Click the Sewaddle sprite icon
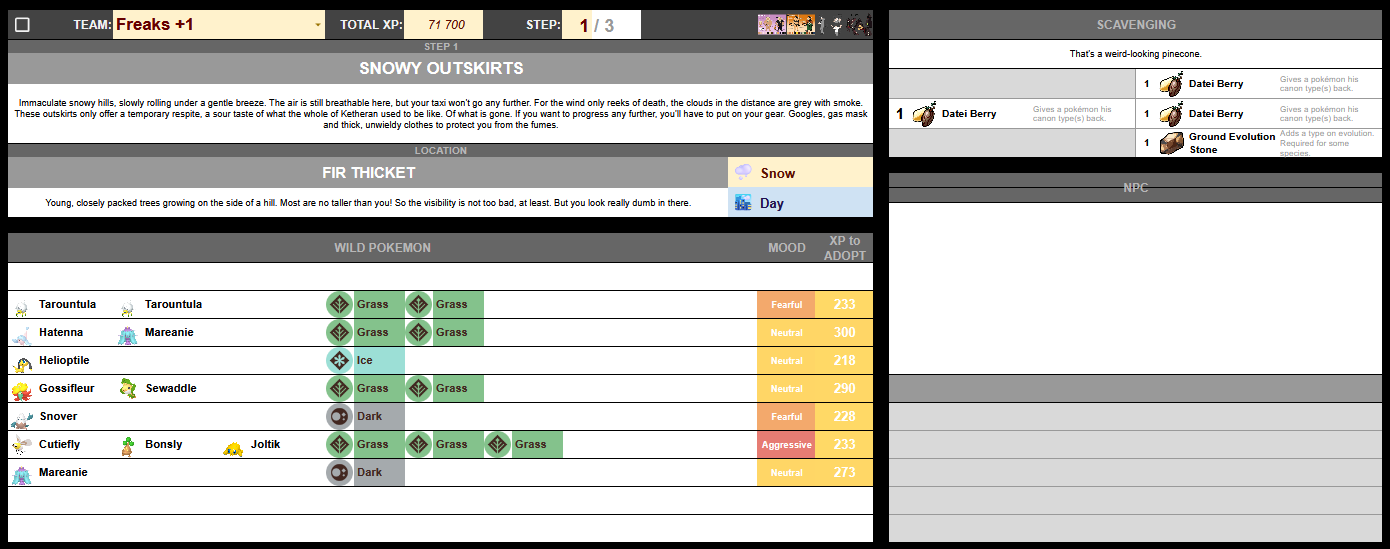This screenshot has height=549, width=1390. (x=127, y=389)
